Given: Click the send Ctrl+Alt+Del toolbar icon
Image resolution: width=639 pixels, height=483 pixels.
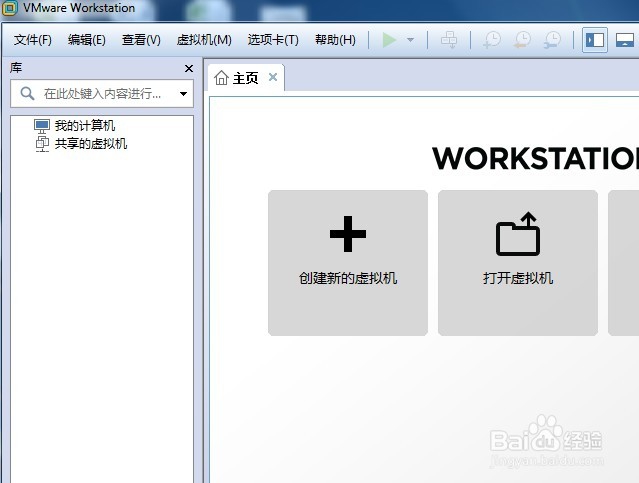Looking at the screenshot, I should click(x=449, y=40).
